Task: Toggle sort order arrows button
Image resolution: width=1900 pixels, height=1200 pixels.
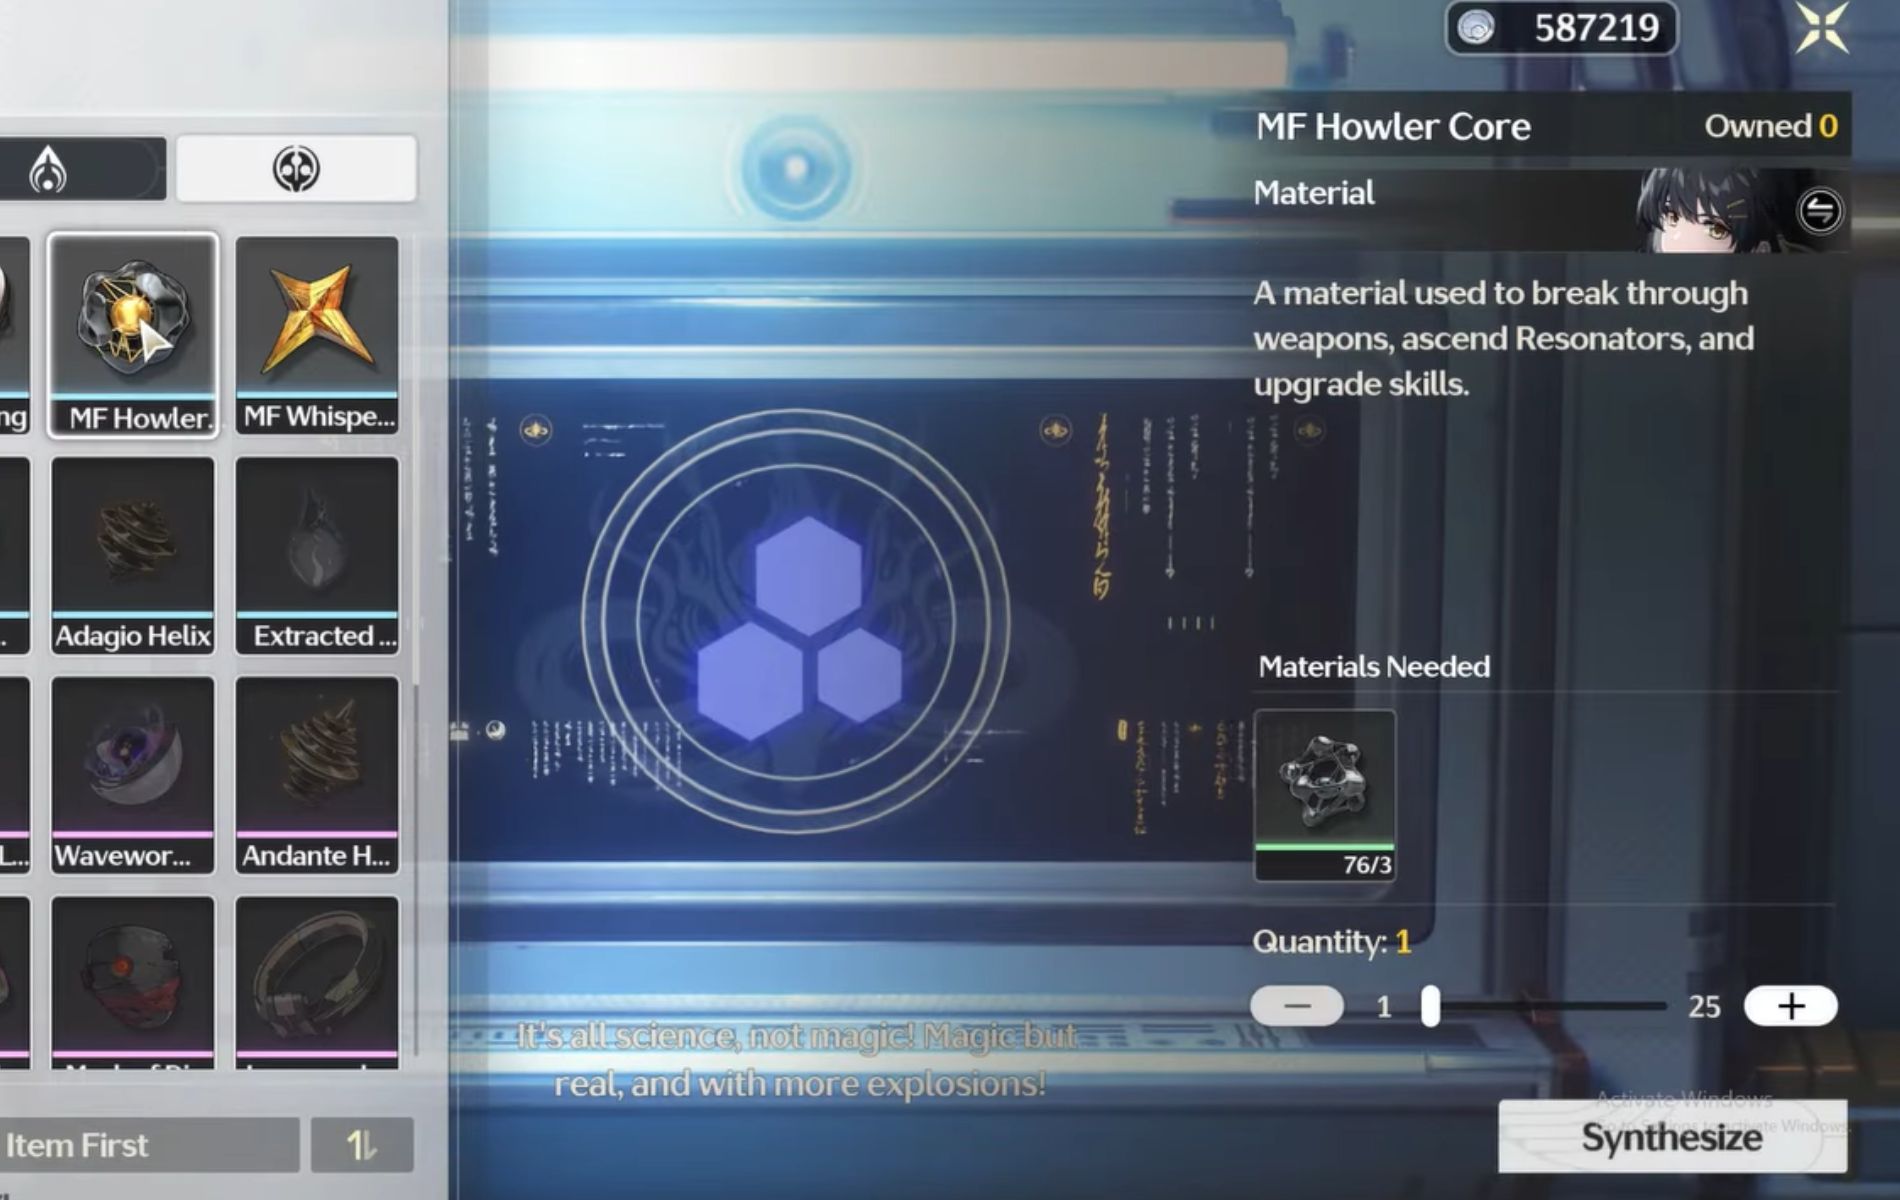Action: pos(361,1145)
